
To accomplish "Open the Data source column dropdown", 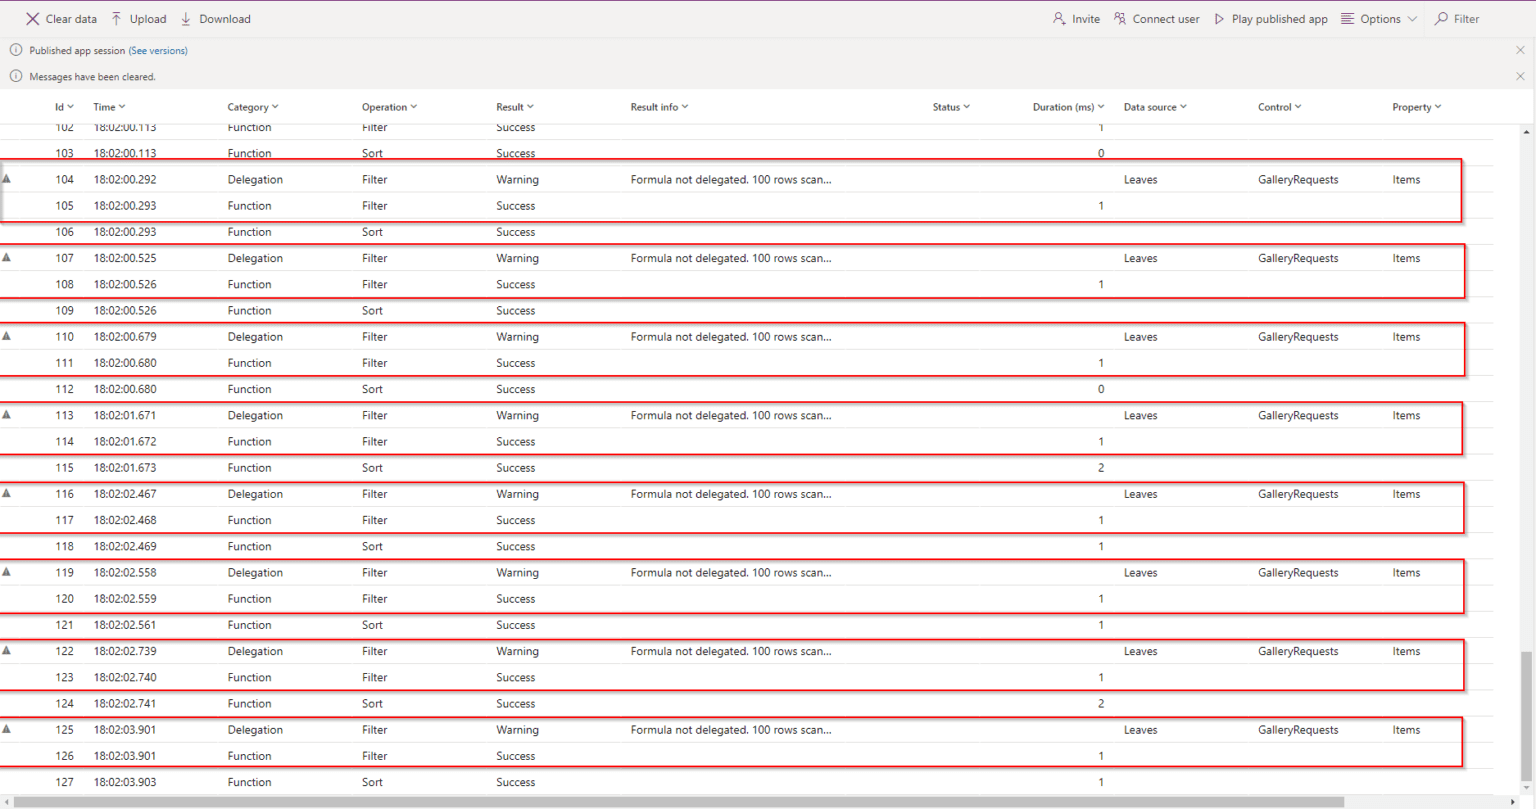I will click(x=1184, y=106).
